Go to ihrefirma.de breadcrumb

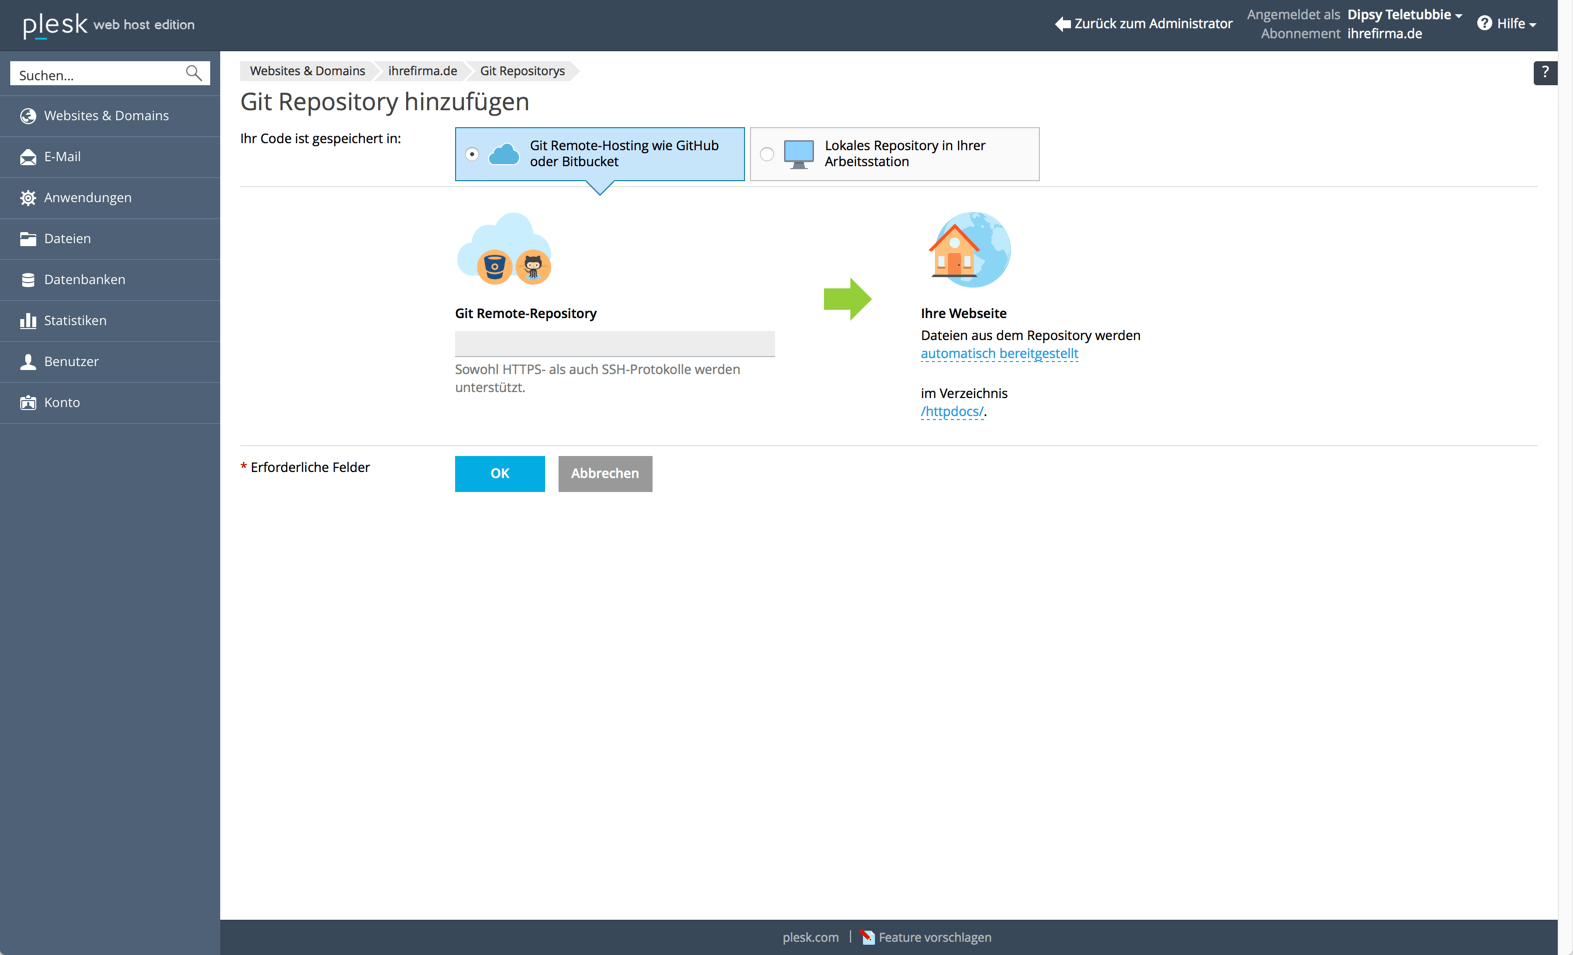coord(422,71)
